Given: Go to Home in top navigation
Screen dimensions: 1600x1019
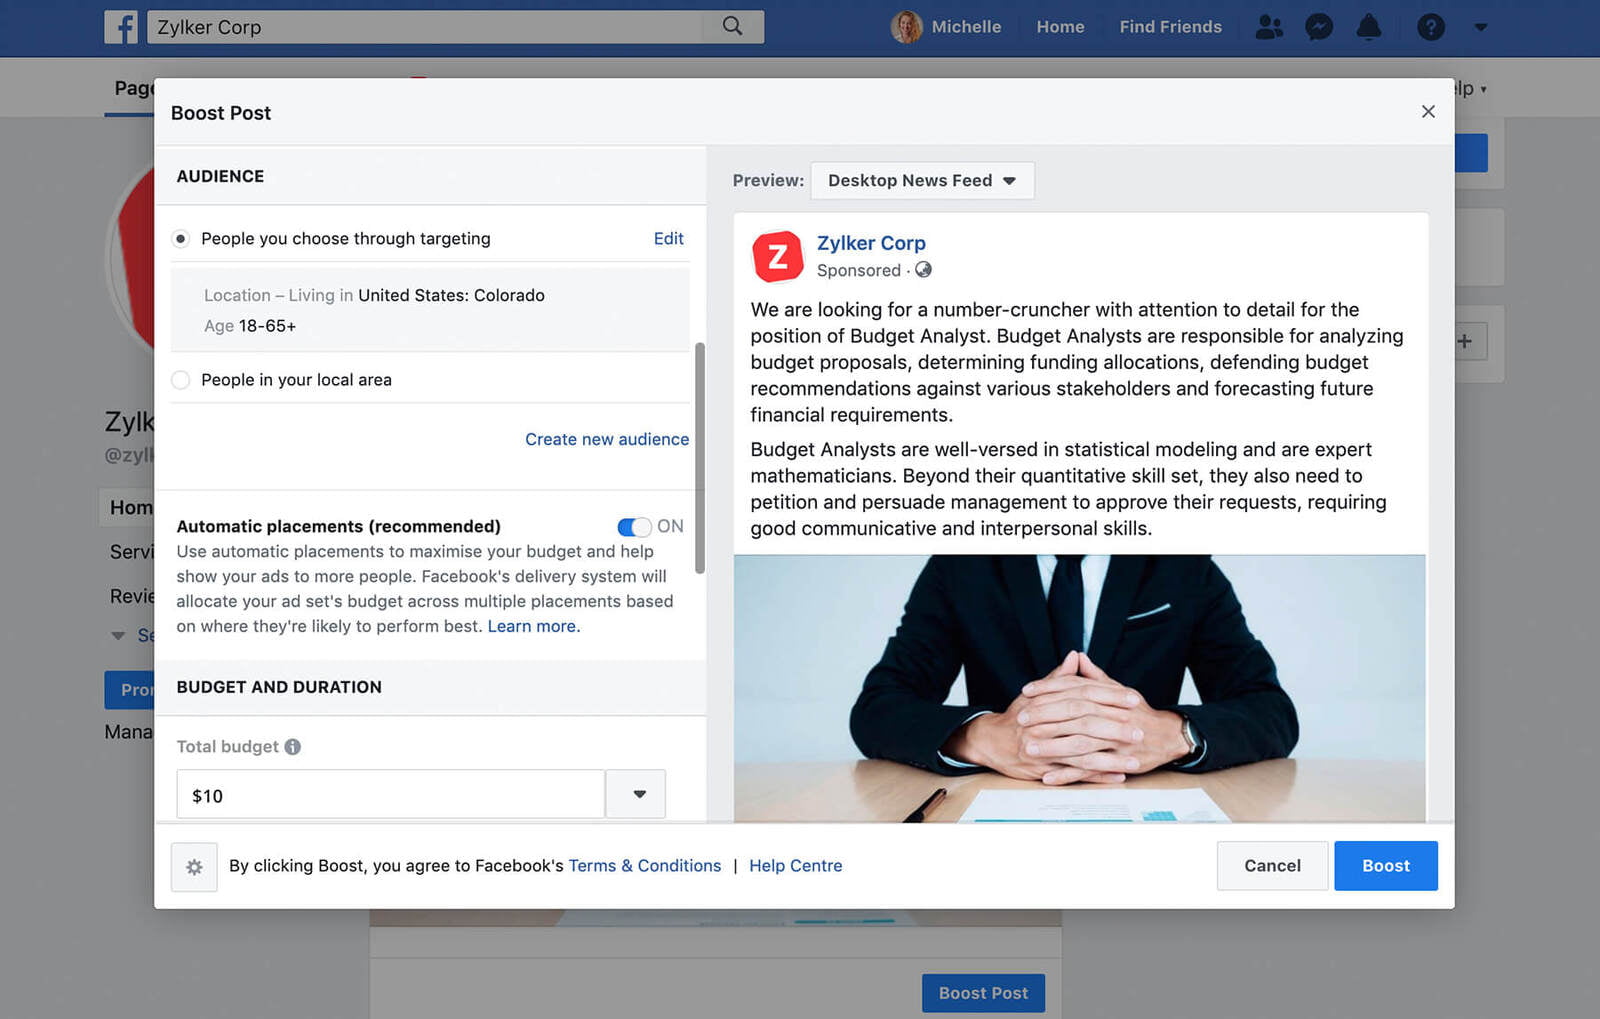Looking at the screenshot, I should pos(1060,27).
